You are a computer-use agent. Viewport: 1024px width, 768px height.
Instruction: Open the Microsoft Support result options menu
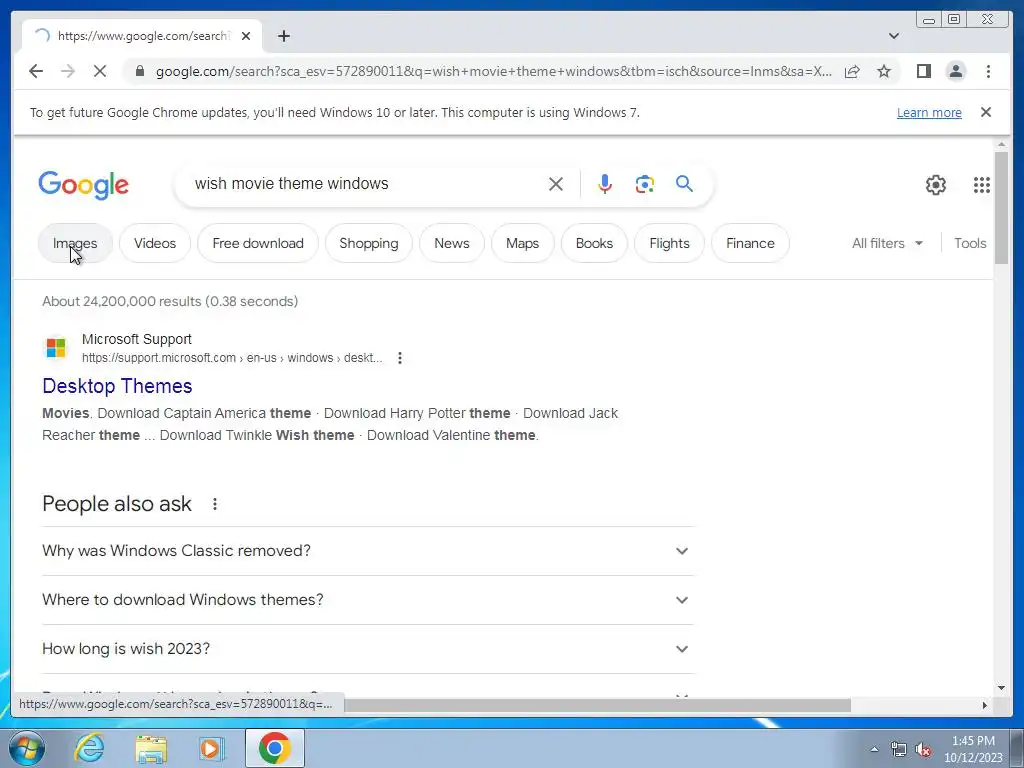click(x=400, y=358)
